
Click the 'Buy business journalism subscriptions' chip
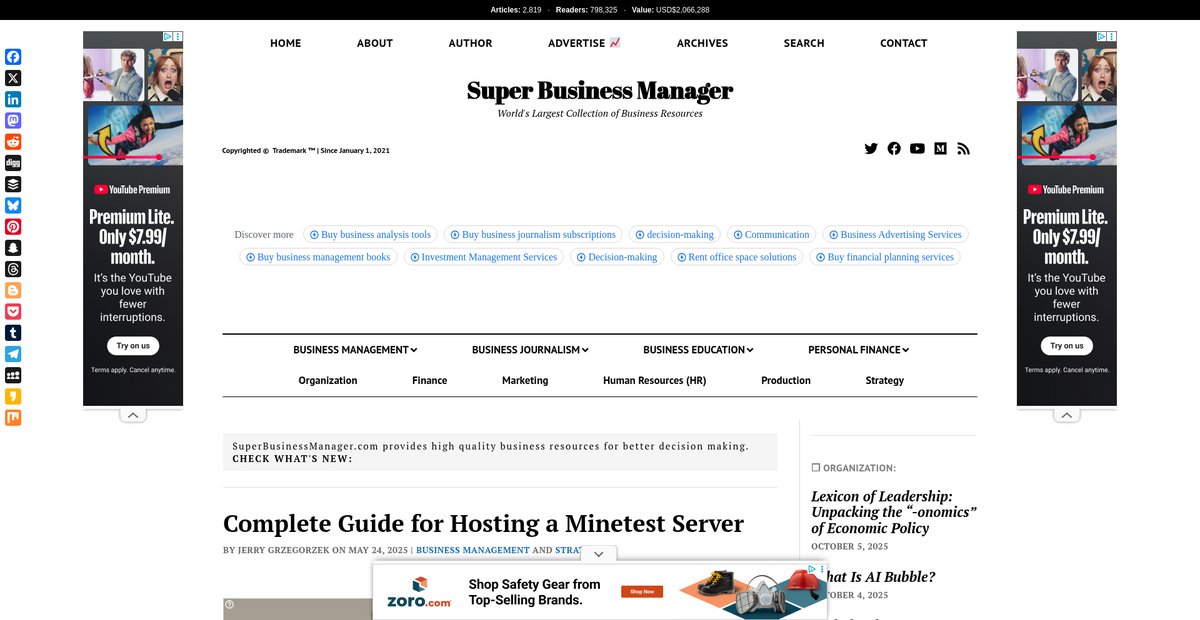pyautogui.click(x=533, y=235)
